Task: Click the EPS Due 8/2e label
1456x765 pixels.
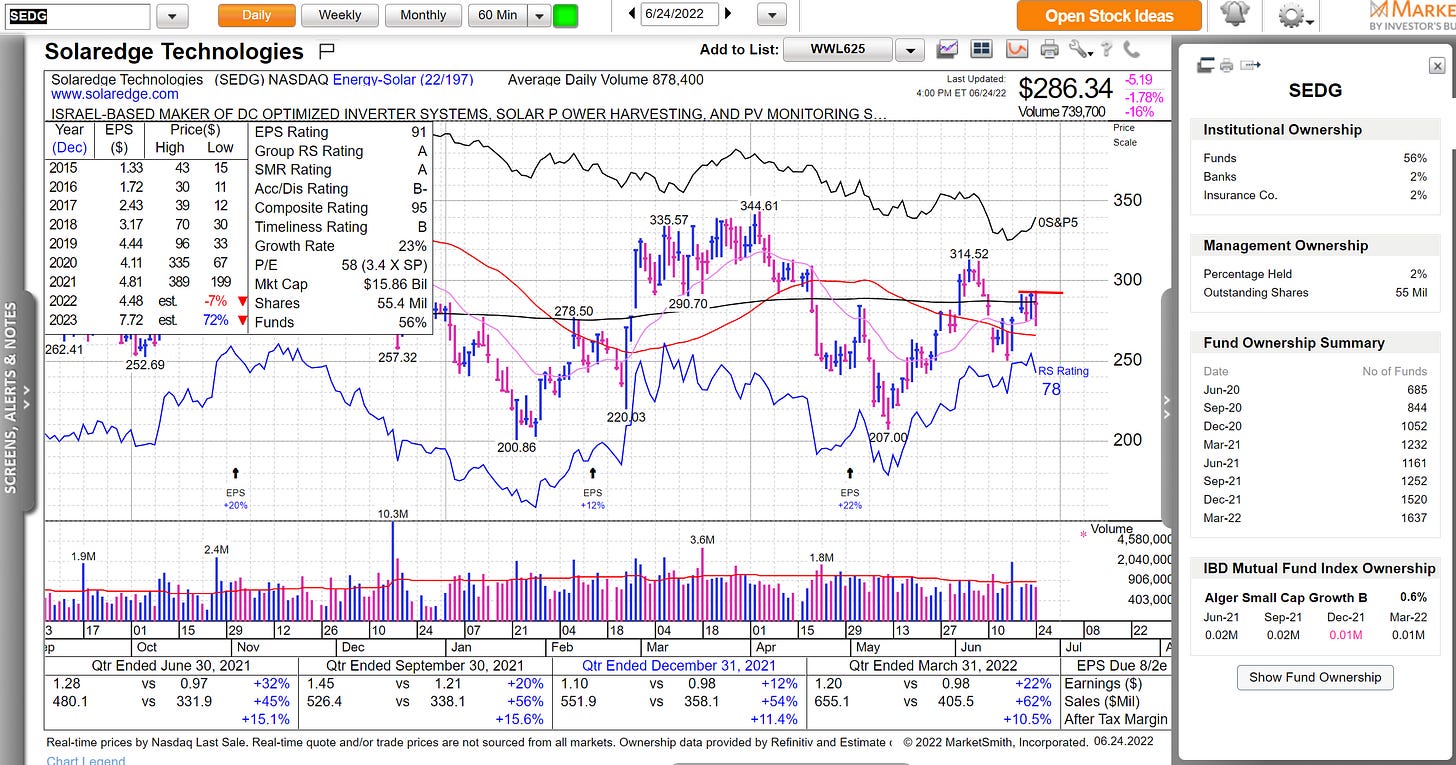Action: click(x=1120, y=666)
